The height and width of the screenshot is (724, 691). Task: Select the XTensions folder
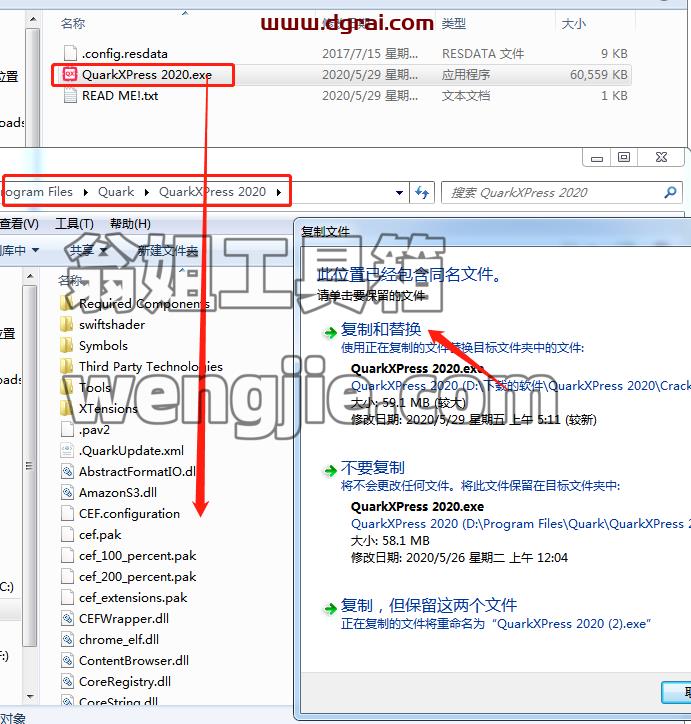point(99,409)
